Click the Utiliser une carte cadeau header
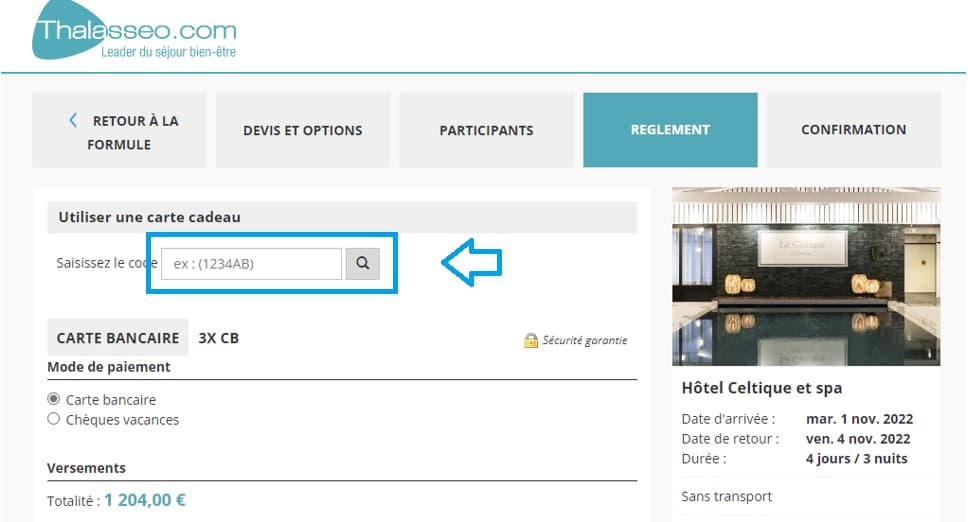Screen dimensions: 968x522 (x=149, y=217)
